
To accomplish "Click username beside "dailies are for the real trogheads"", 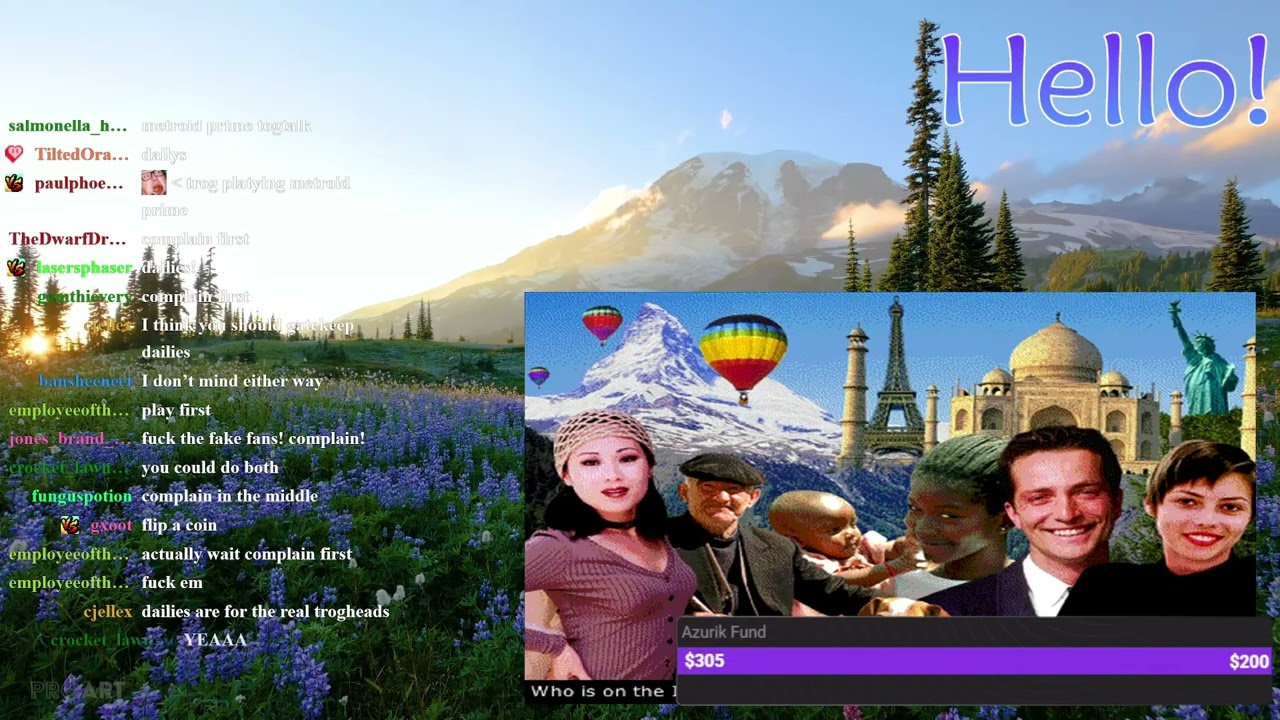I will [x=108, y=611].
